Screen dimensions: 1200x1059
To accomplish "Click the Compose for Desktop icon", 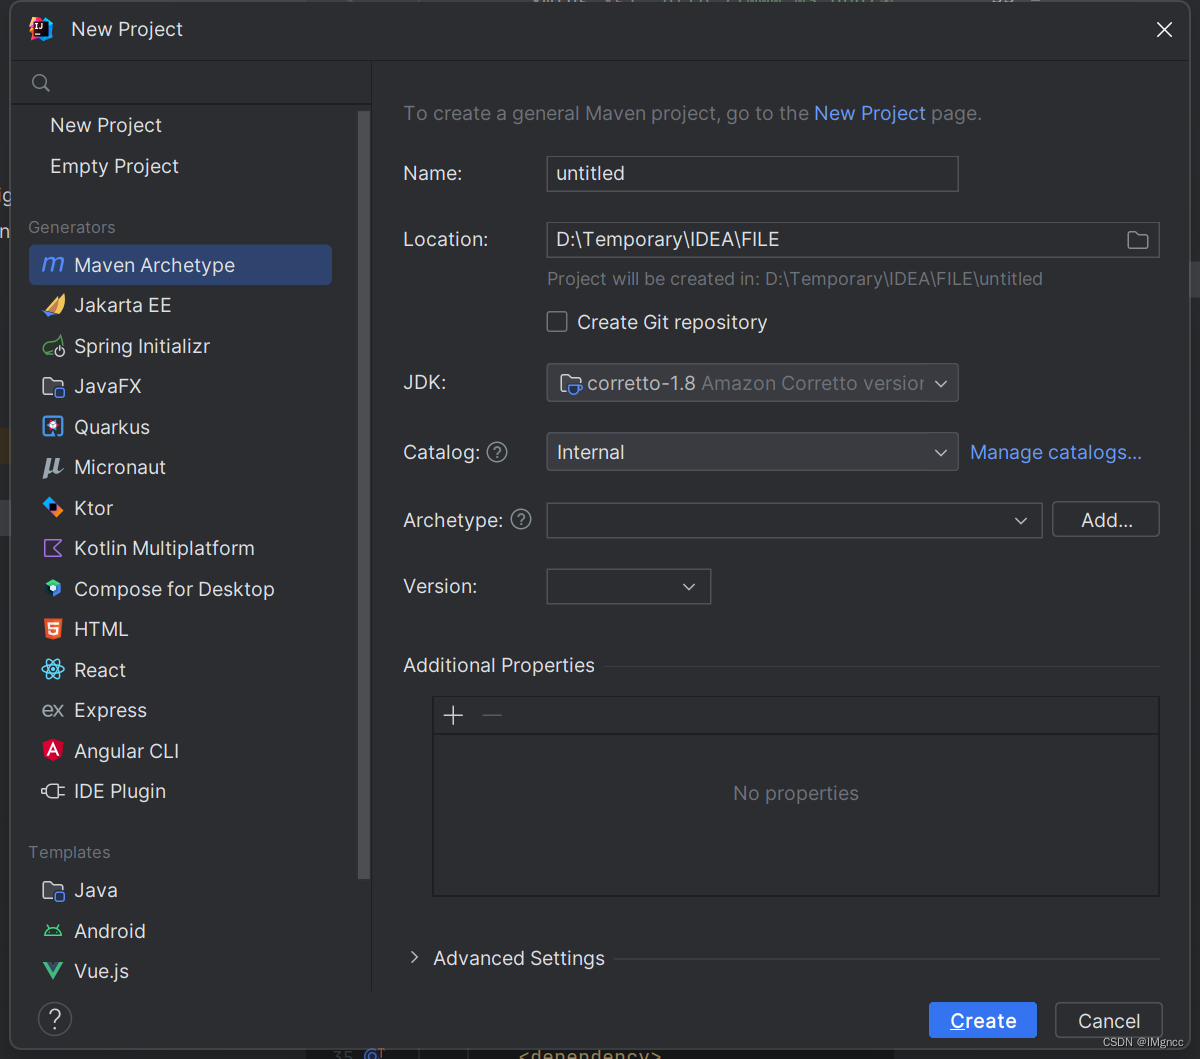I will (53, 589).
